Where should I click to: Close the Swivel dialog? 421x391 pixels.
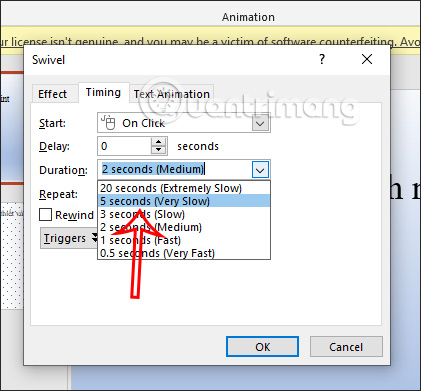click(x=367, y=60)
